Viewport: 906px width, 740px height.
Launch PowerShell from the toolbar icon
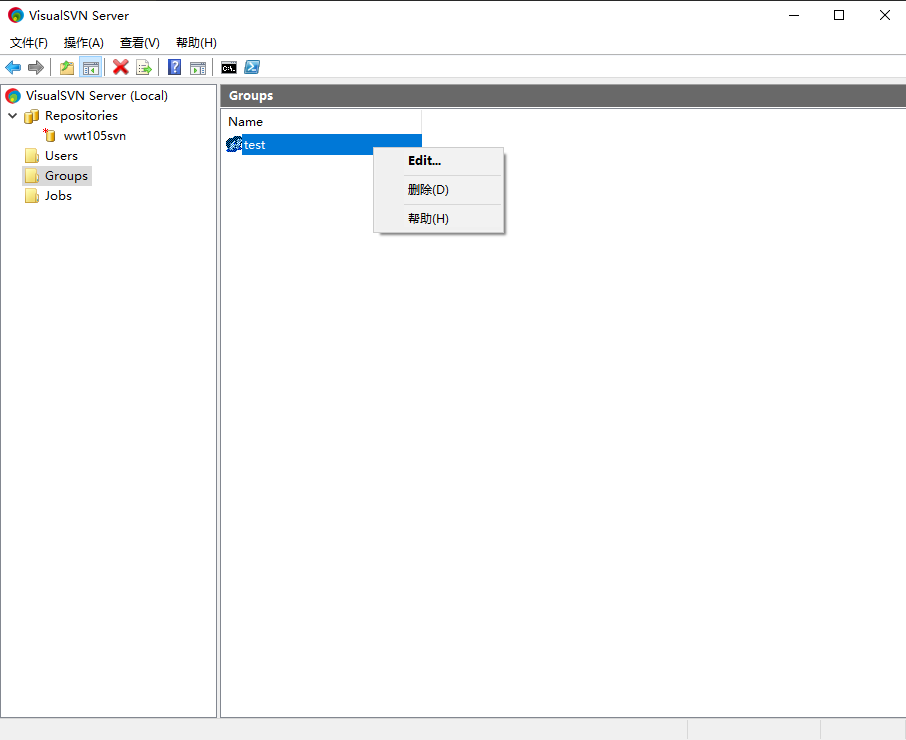click(x=252, y=67)
